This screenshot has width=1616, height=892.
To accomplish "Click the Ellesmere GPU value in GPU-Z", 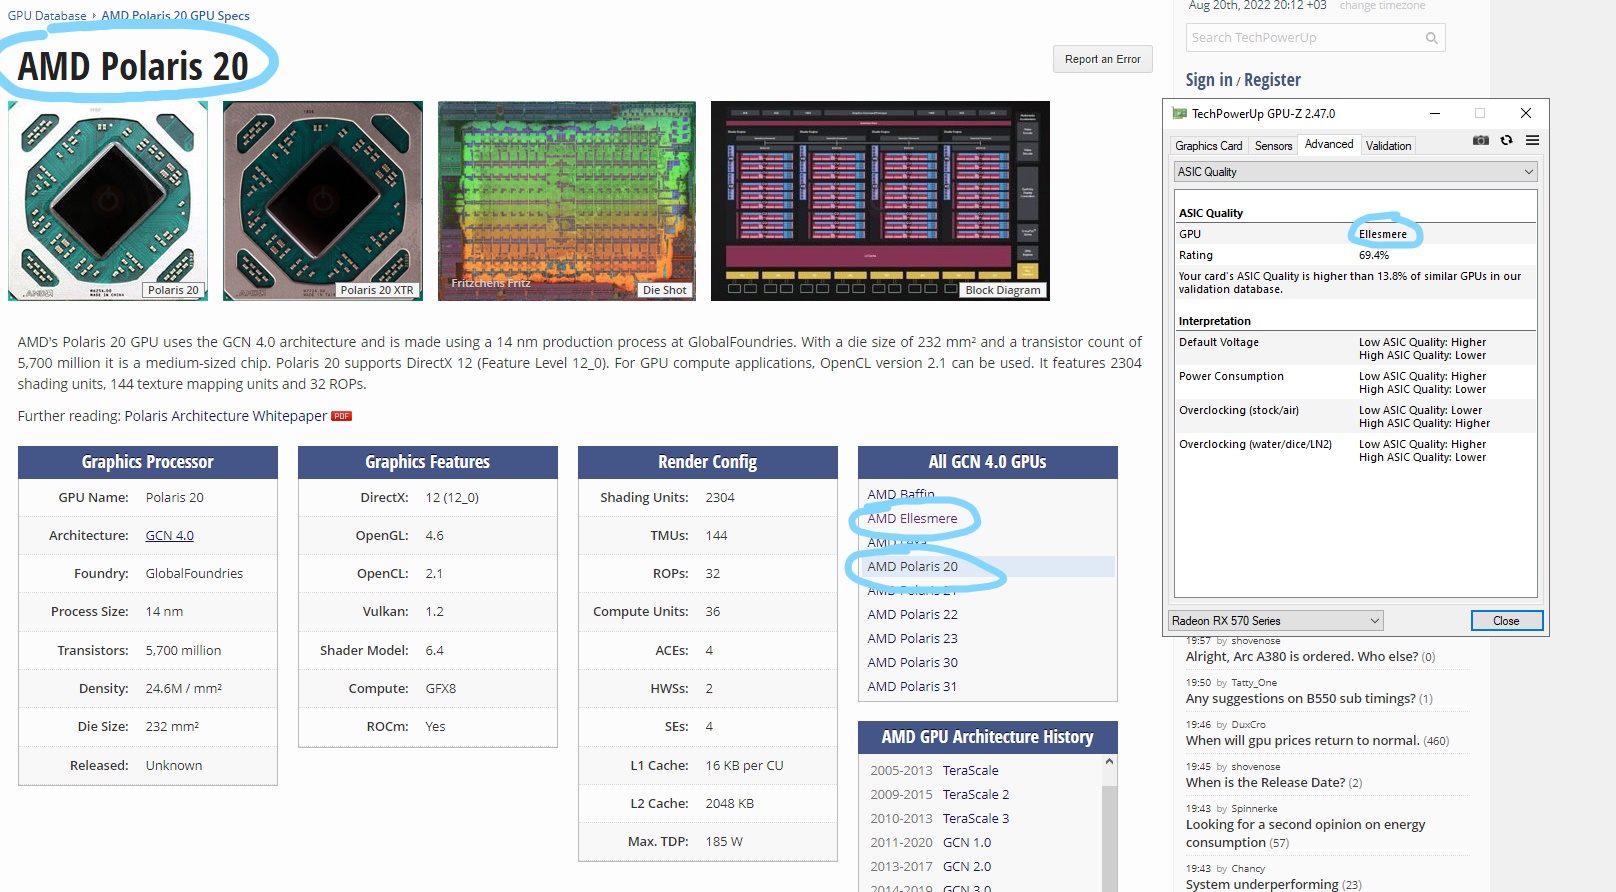I will (x=1382, y=235).
